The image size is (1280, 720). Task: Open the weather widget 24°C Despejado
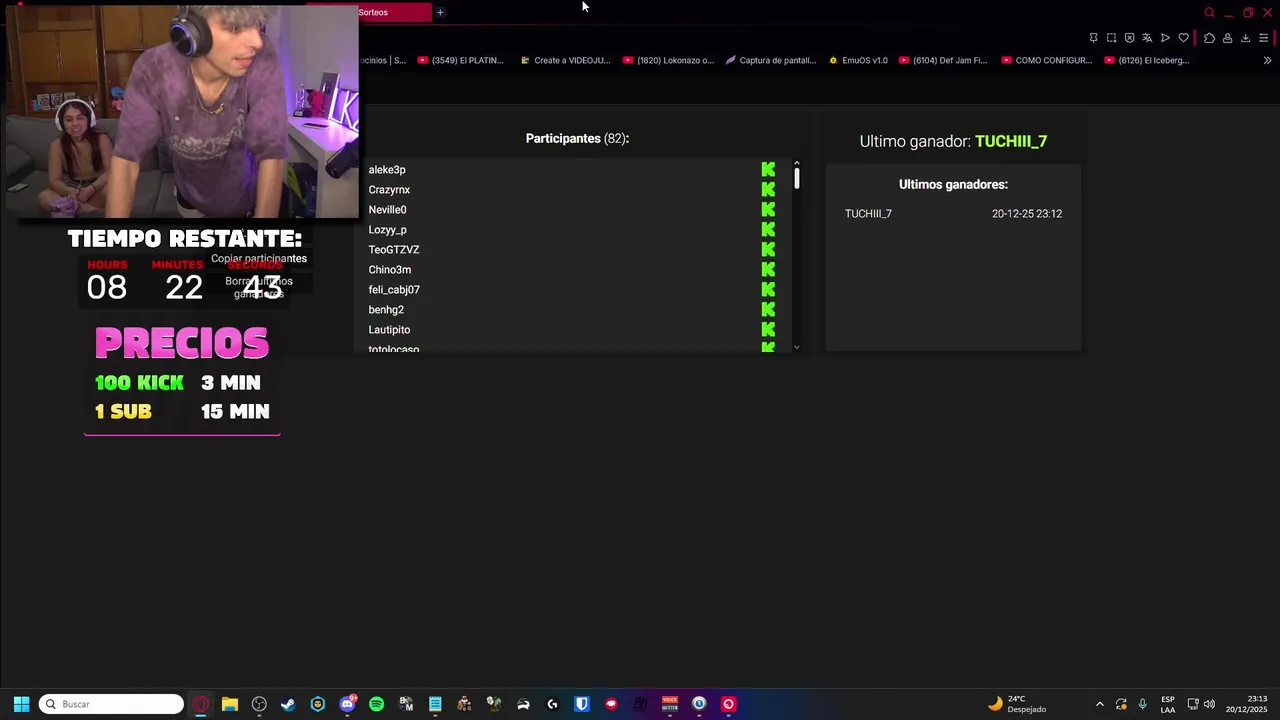point(1017,704)
